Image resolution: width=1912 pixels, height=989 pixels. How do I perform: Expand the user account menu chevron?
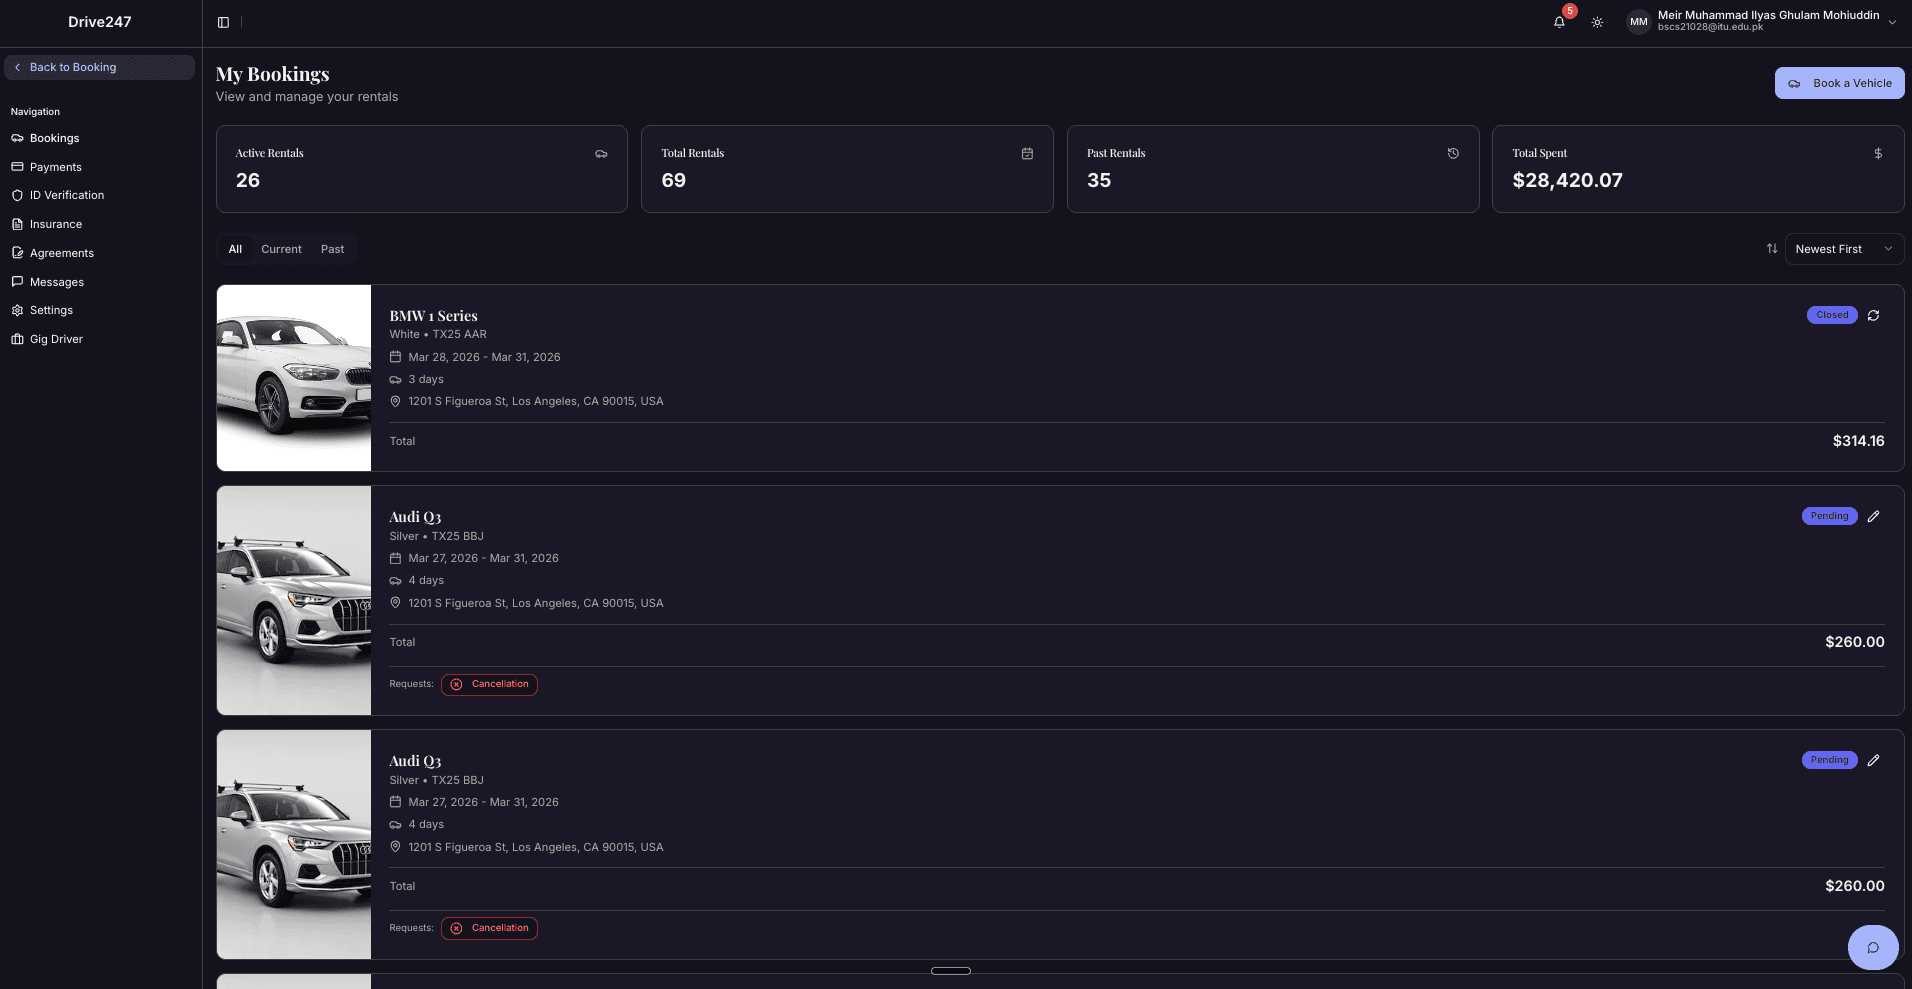1892,22
